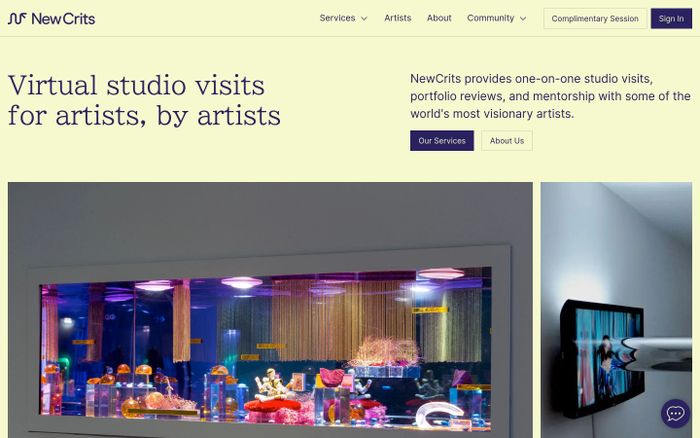Open the colorful aquarium installation image

270,310
